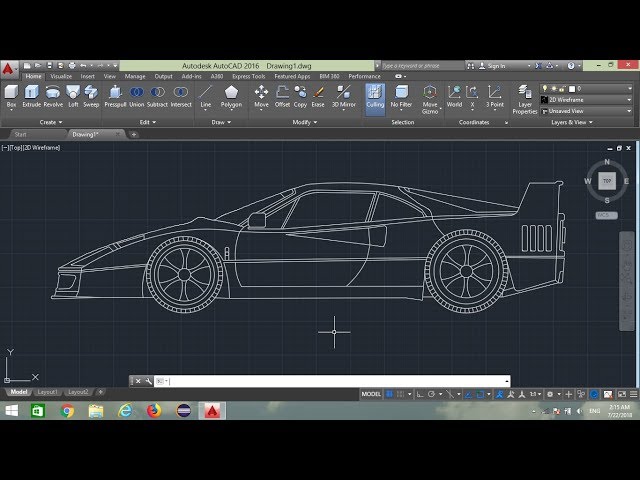This screenshot has height=480, width=640.
Task: Click the keyword search box
Action: 423,65
